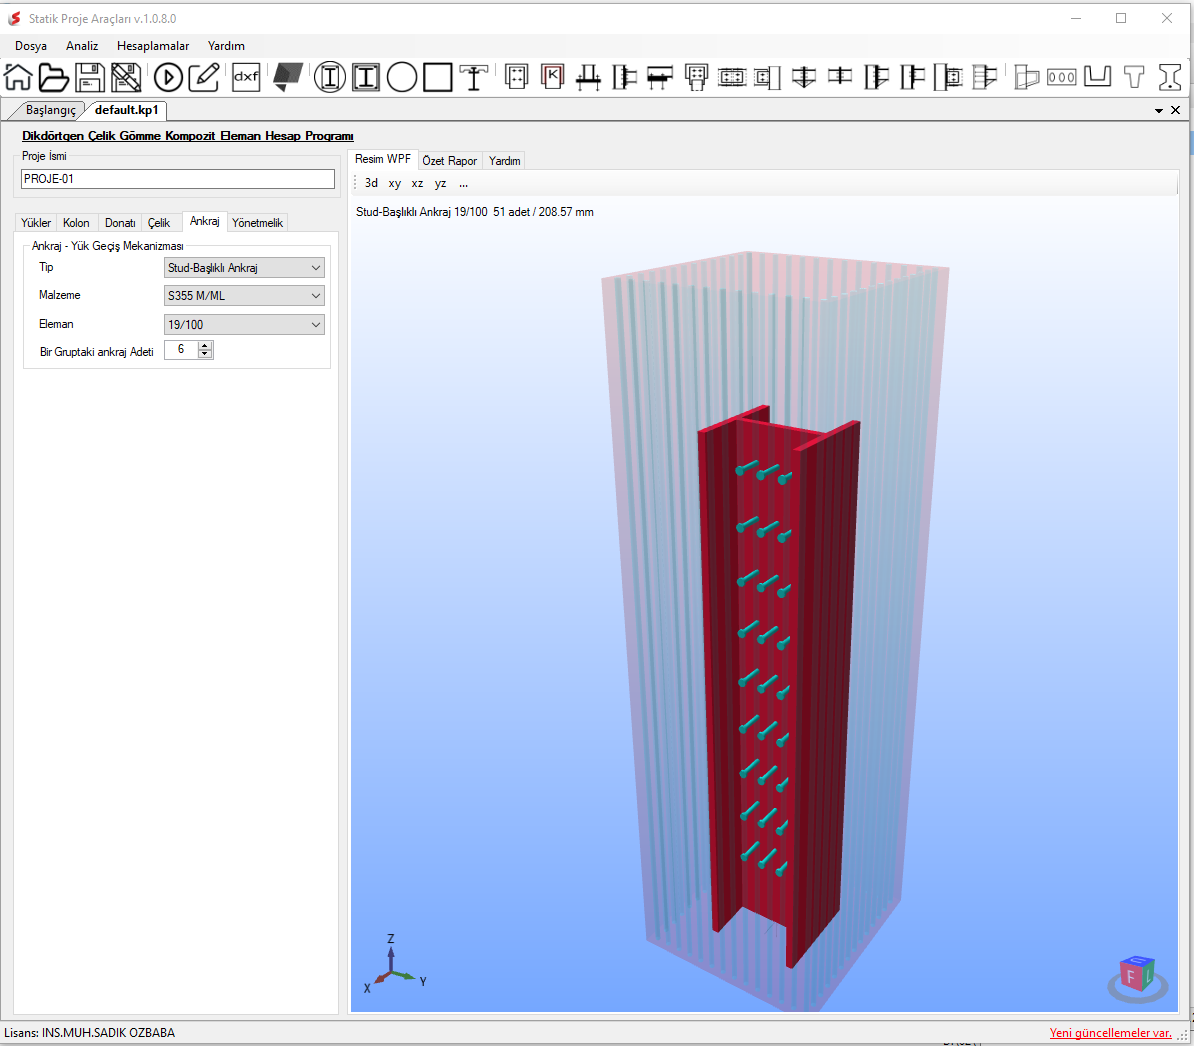Click the U-shaped channel section icon
This screenshot has height=1046, width=1194.
(x=1097, y=76)
